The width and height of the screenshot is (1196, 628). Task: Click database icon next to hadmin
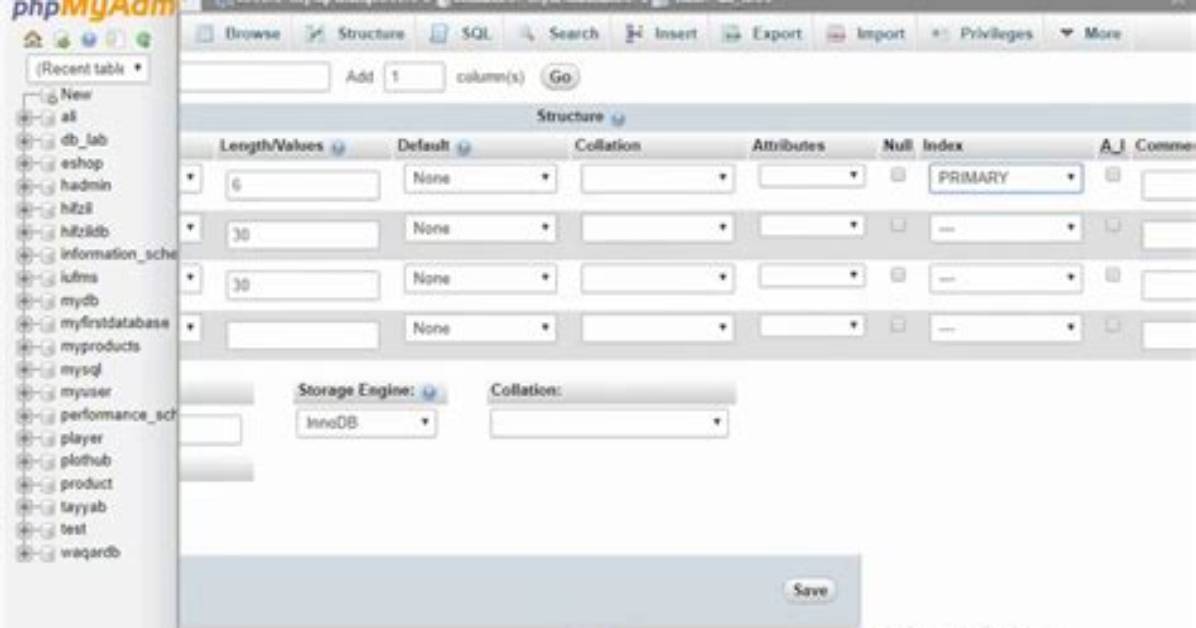(x=48, y=187)
